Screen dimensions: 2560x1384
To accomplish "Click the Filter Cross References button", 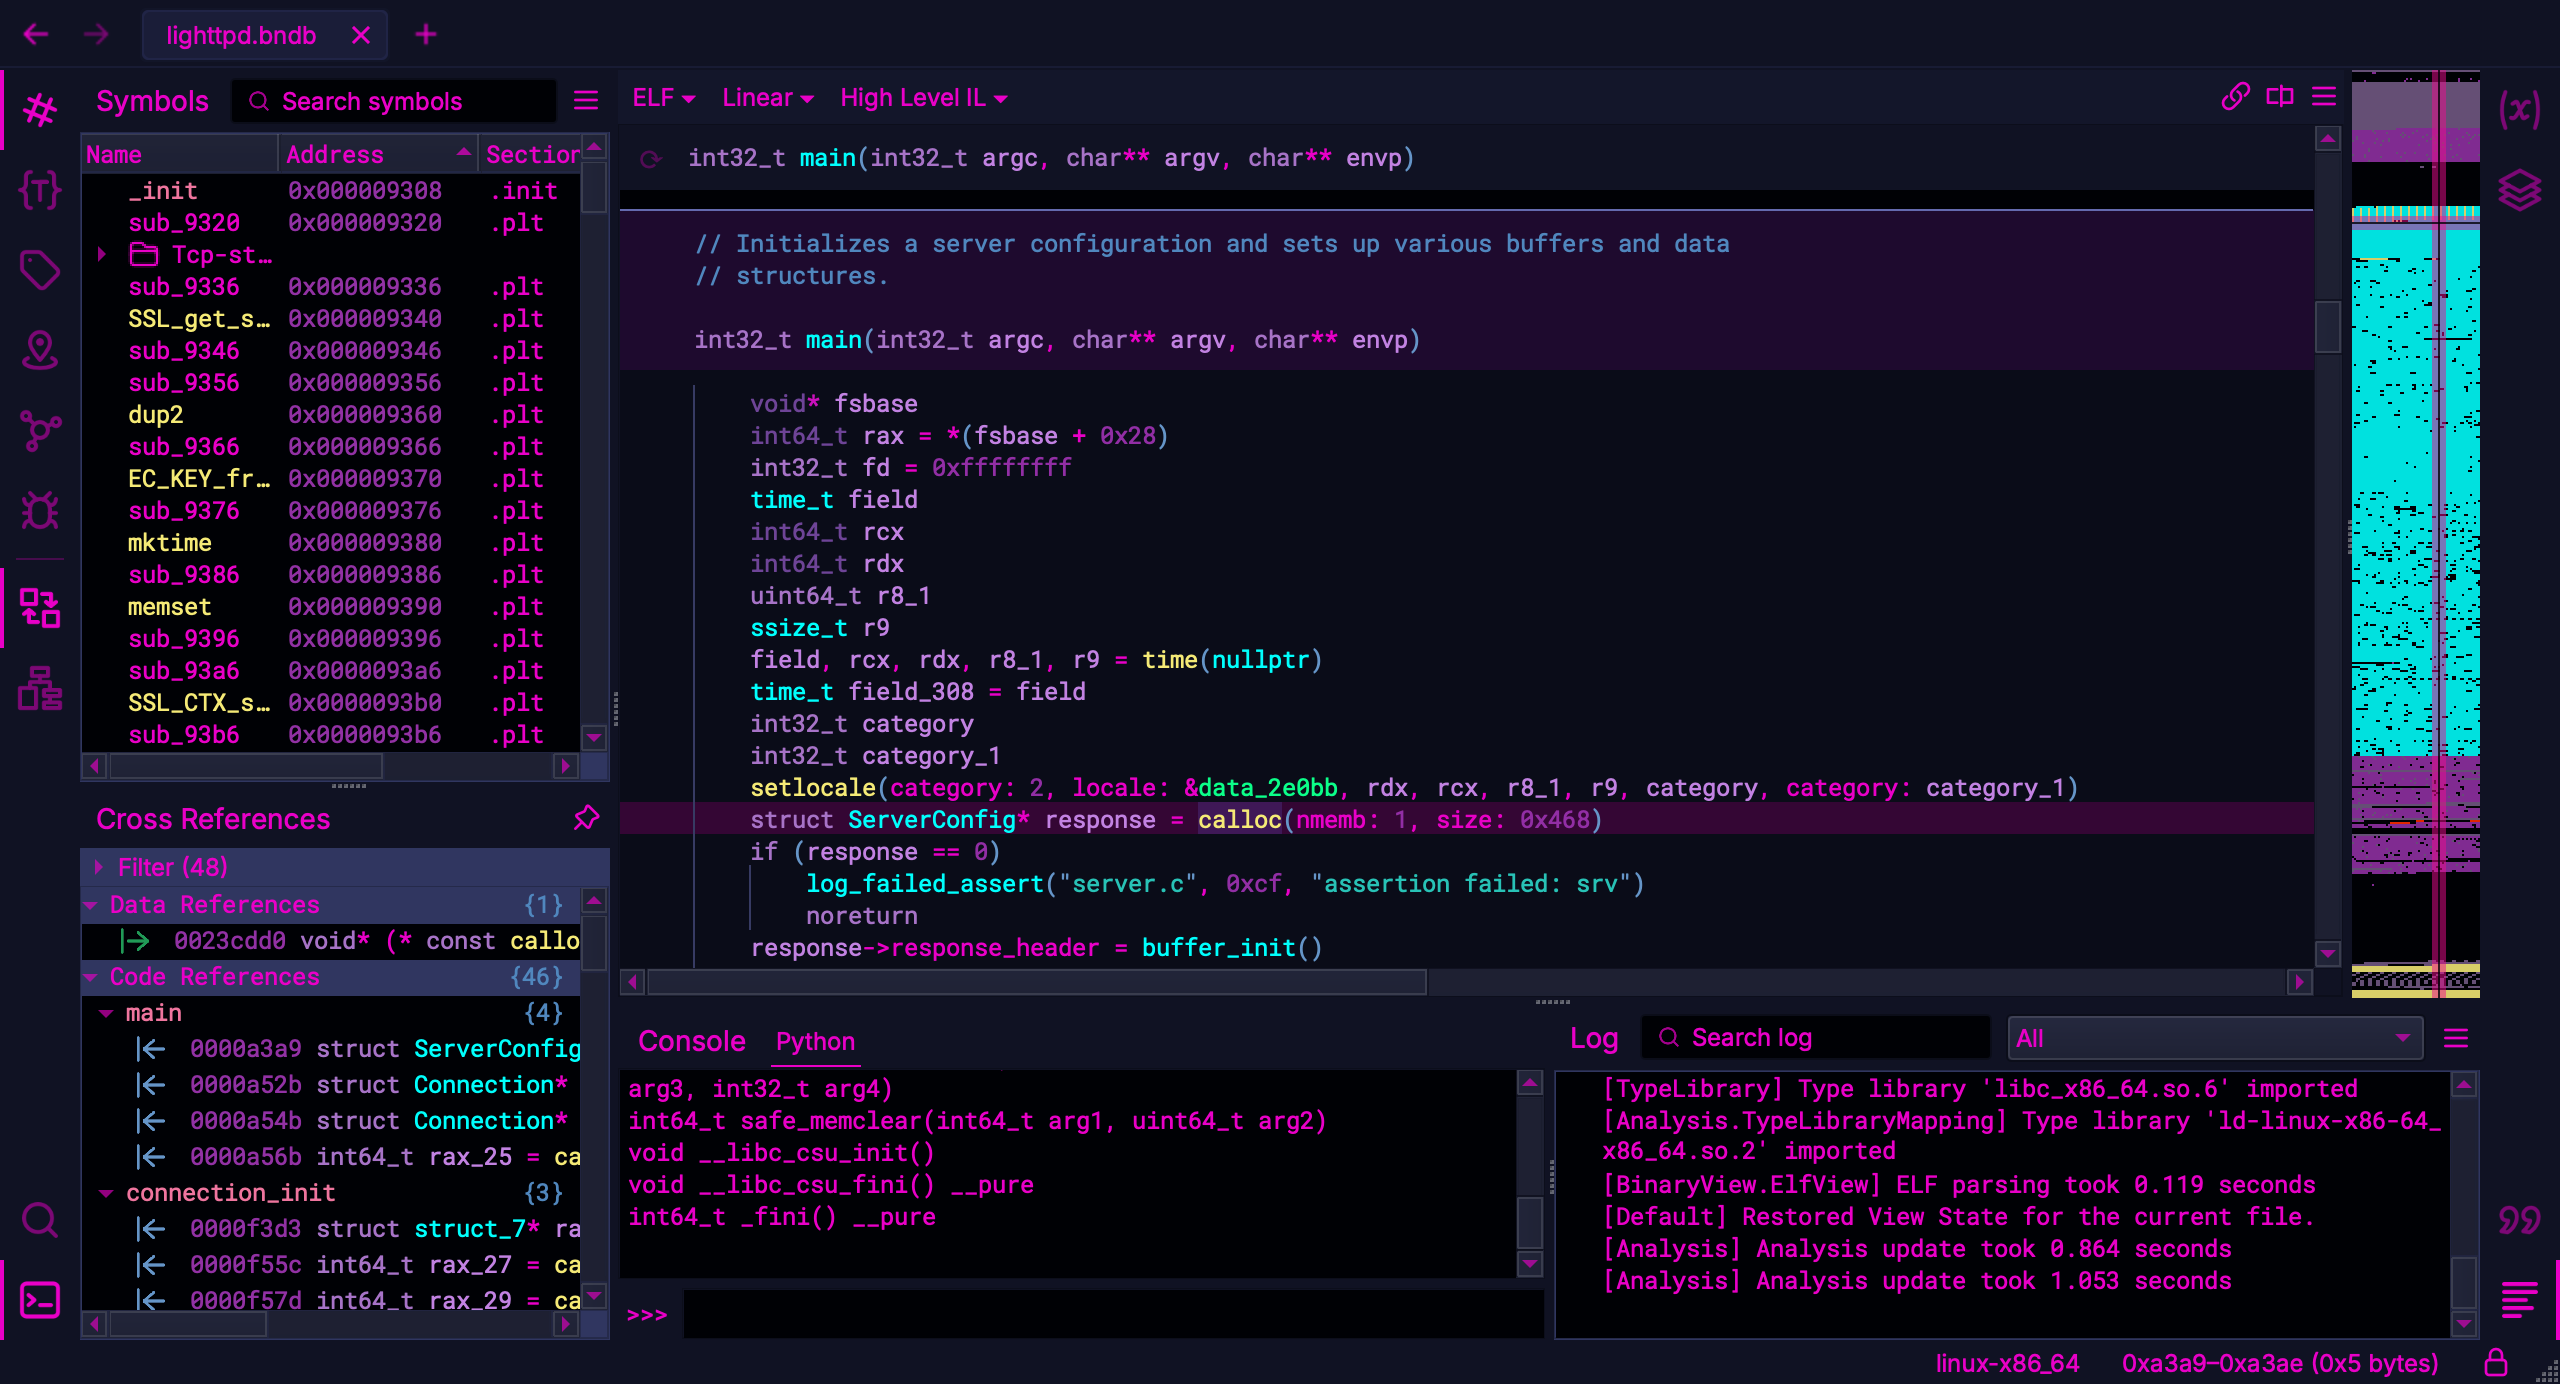I will point(170,864).
